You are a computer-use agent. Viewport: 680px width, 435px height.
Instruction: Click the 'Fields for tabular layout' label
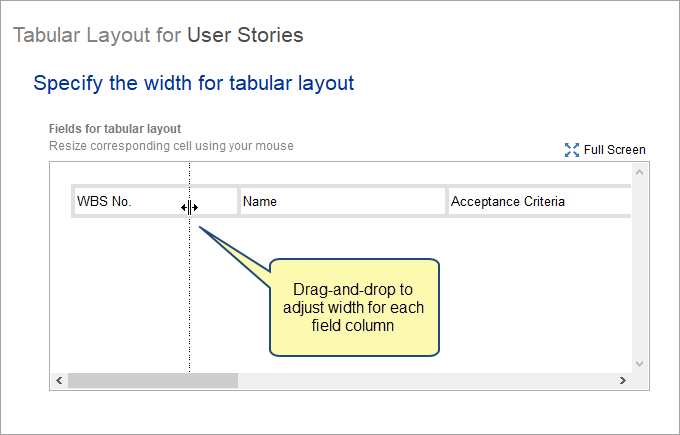coord(115,129)
